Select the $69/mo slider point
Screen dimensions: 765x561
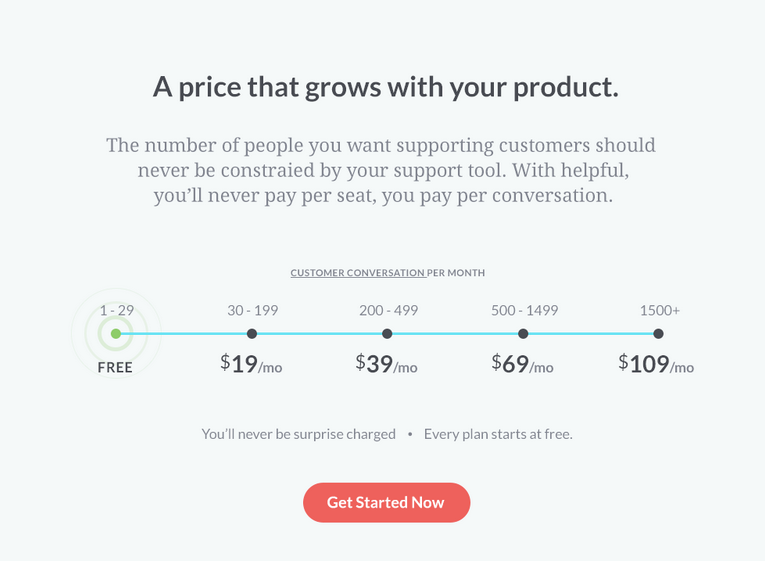coord(523,334)
